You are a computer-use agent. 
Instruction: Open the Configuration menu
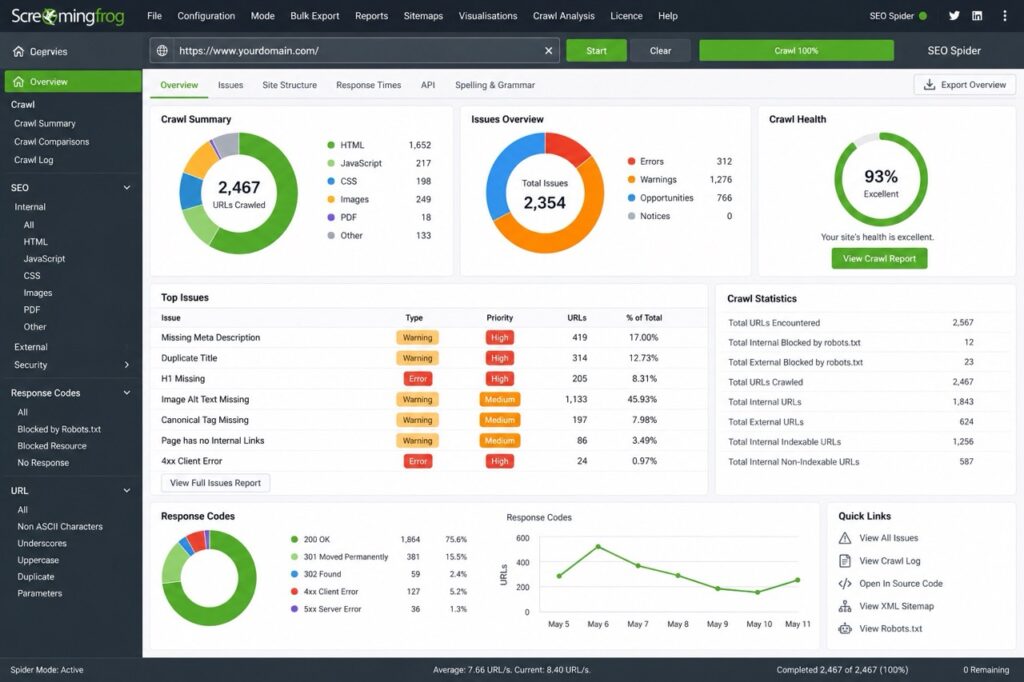pos(206,16)
